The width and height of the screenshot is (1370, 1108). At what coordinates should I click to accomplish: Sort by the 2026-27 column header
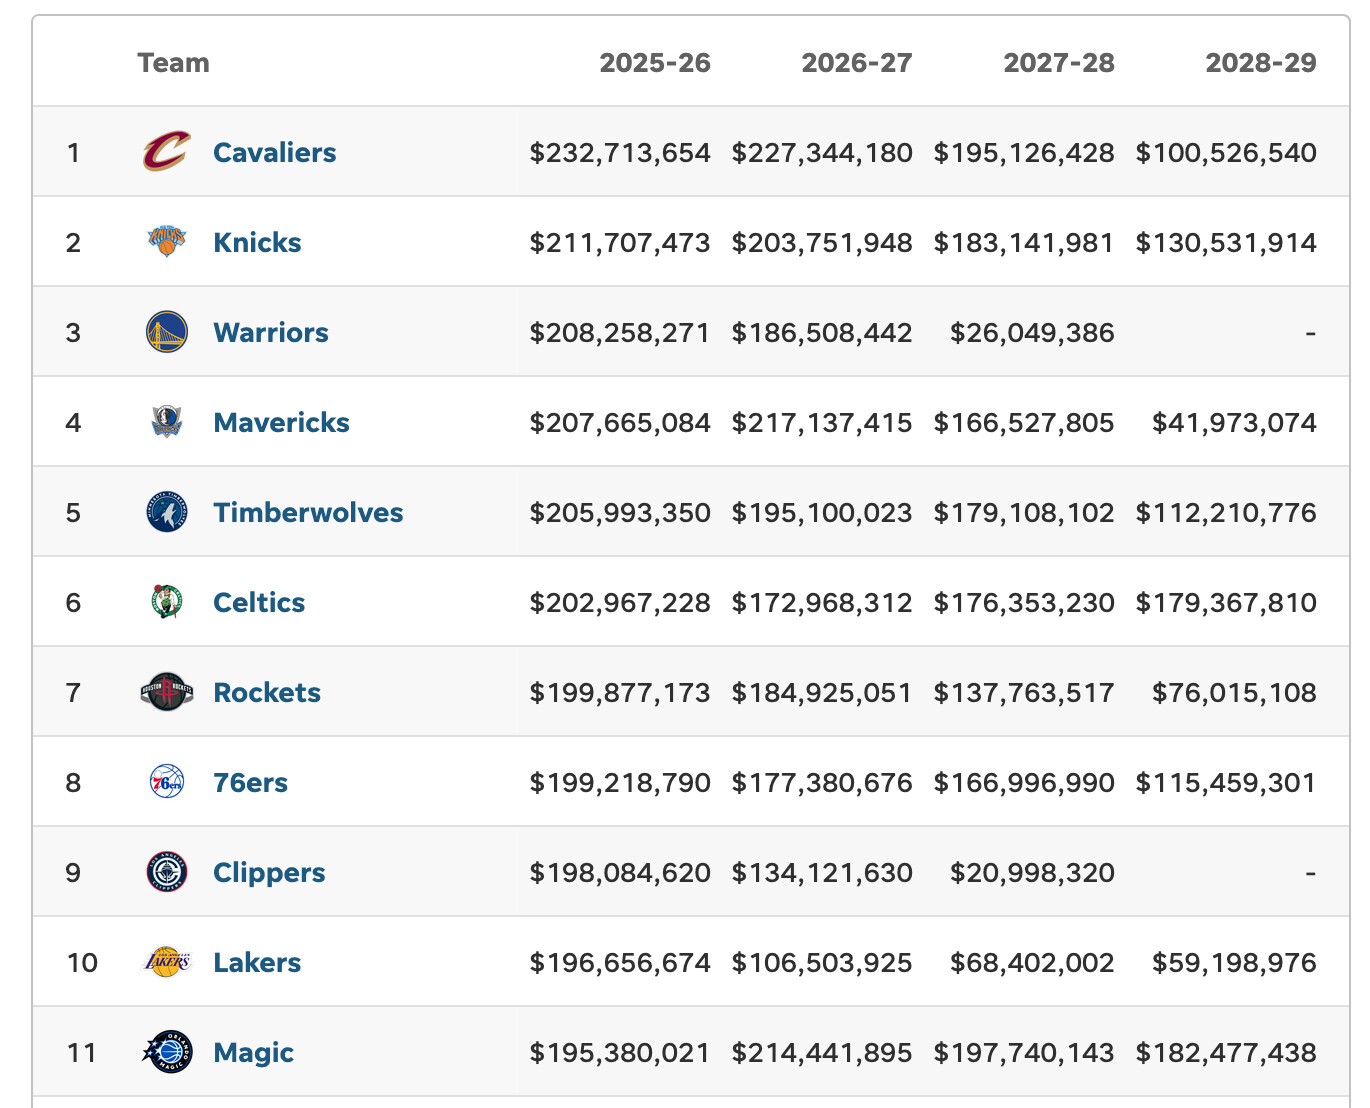857,63
